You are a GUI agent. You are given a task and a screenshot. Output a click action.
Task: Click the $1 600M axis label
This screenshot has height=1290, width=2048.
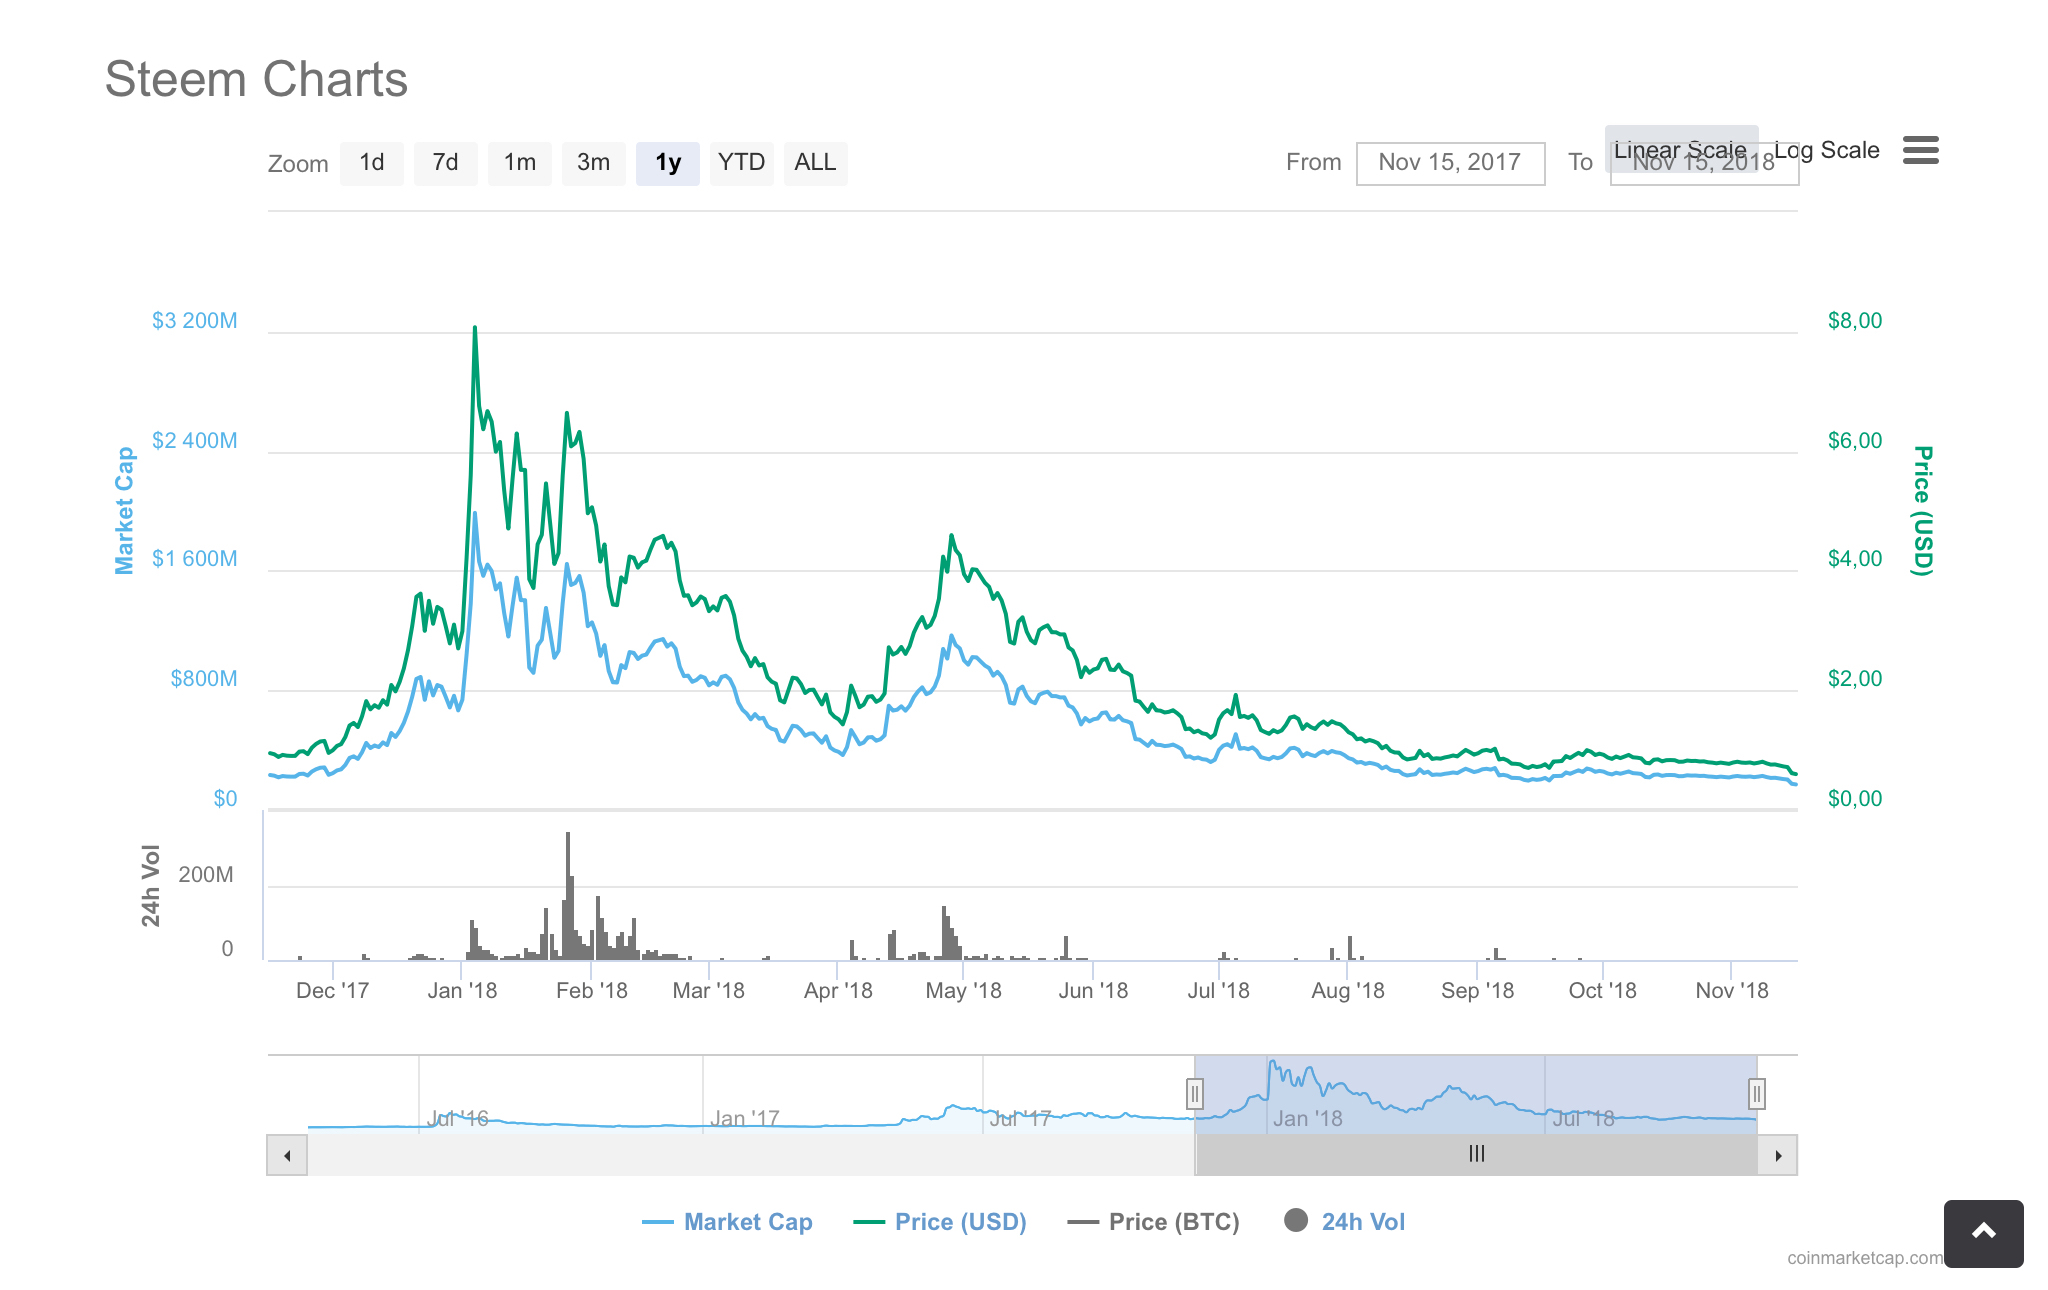pos(195,559)
